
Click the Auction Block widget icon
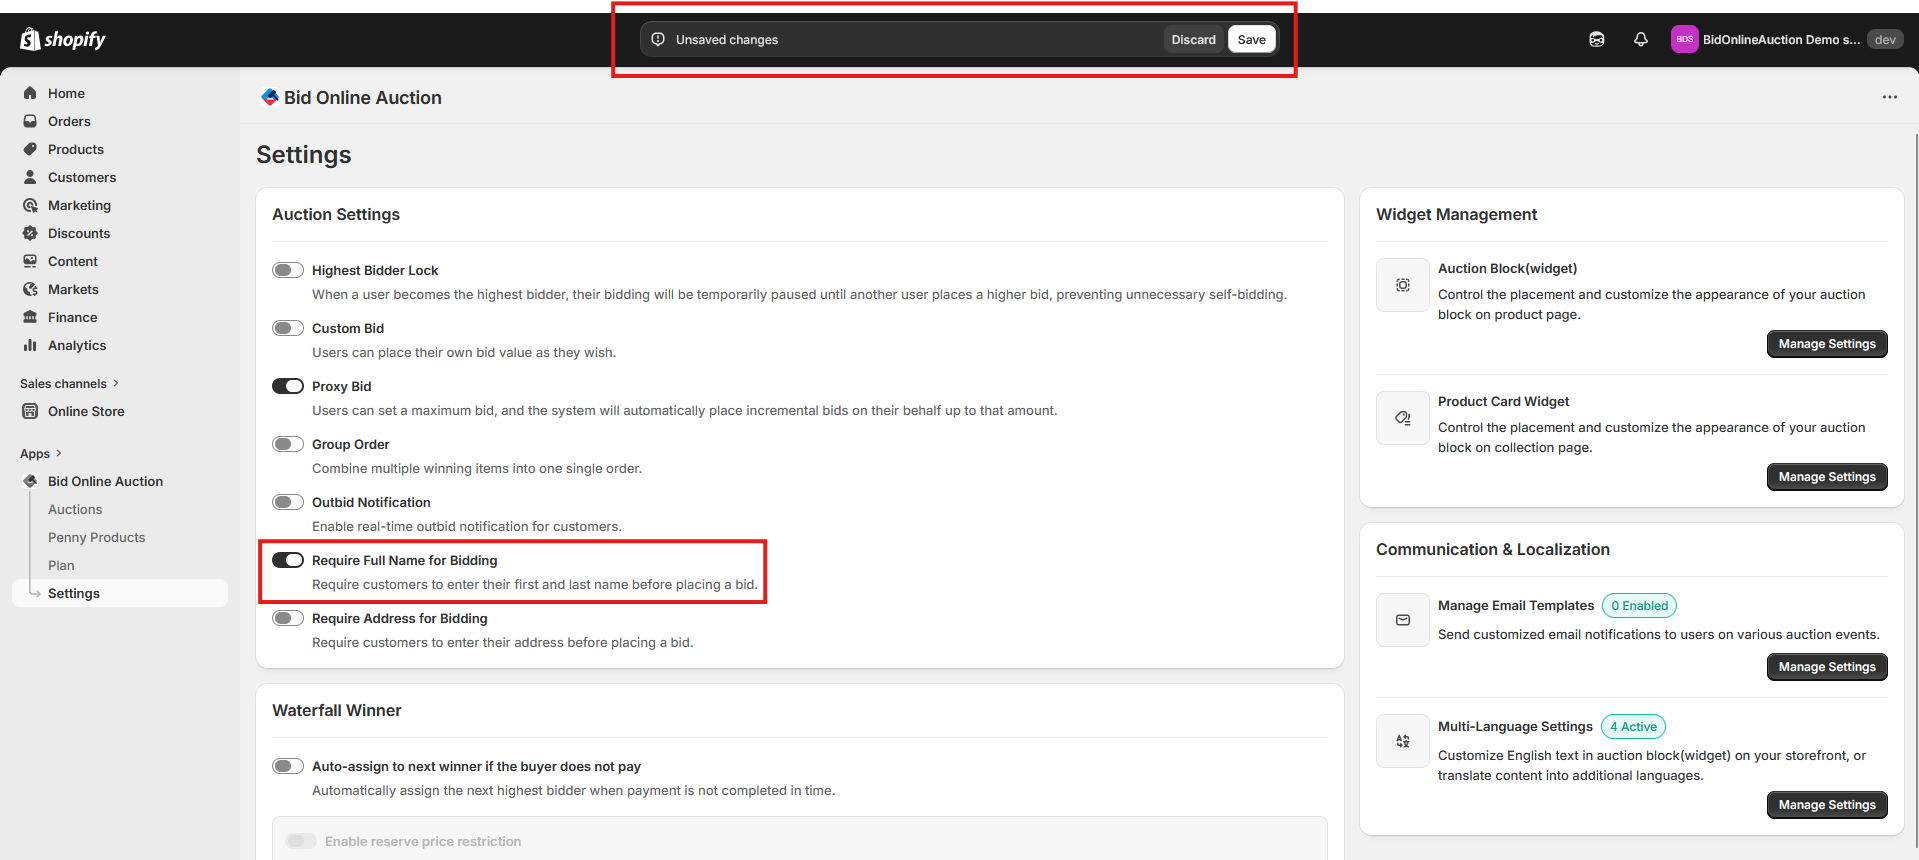point(1402,285)
